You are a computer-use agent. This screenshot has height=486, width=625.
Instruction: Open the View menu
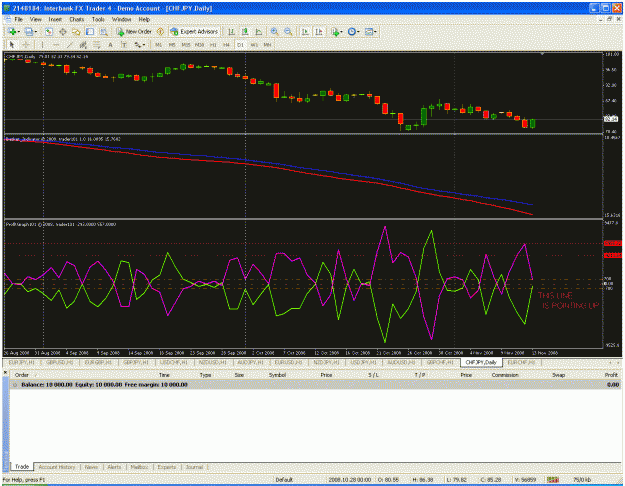[x=35, y=19]
